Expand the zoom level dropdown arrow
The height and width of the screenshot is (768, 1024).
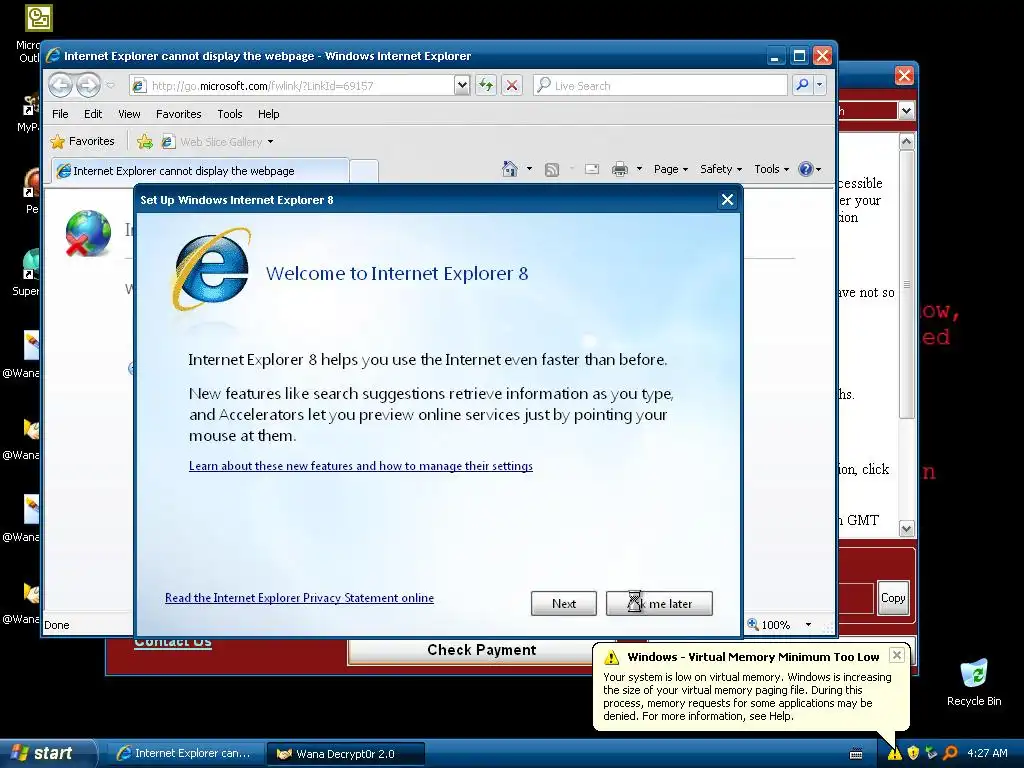click(x=808, y=624)
